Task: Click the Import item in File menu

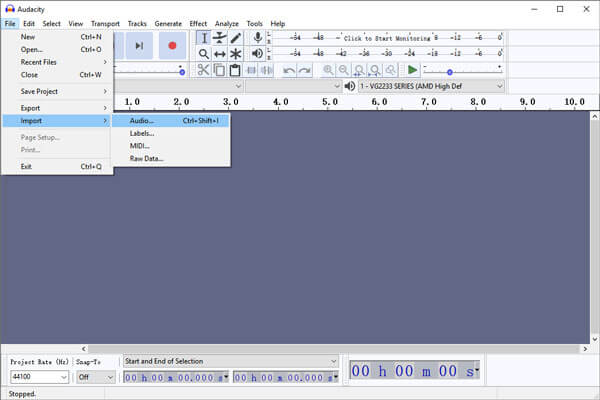Action: [x=57, y=121]
